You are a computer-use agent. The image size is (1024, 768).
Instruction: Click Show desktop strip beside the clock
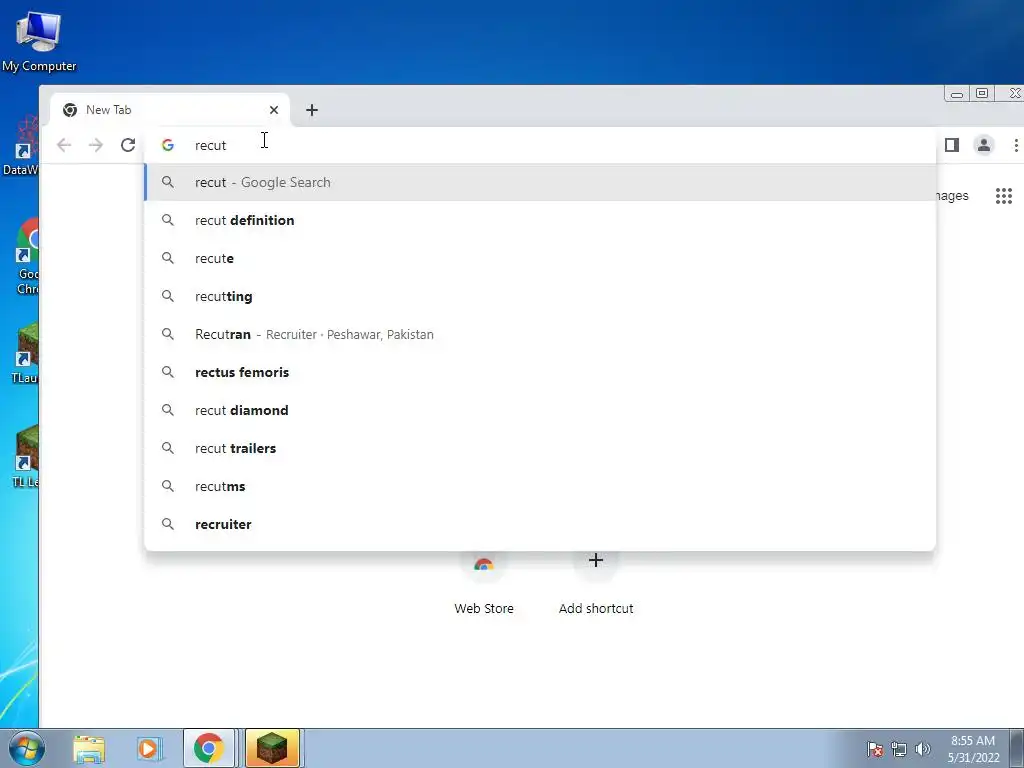click(x=1017, y=748)
